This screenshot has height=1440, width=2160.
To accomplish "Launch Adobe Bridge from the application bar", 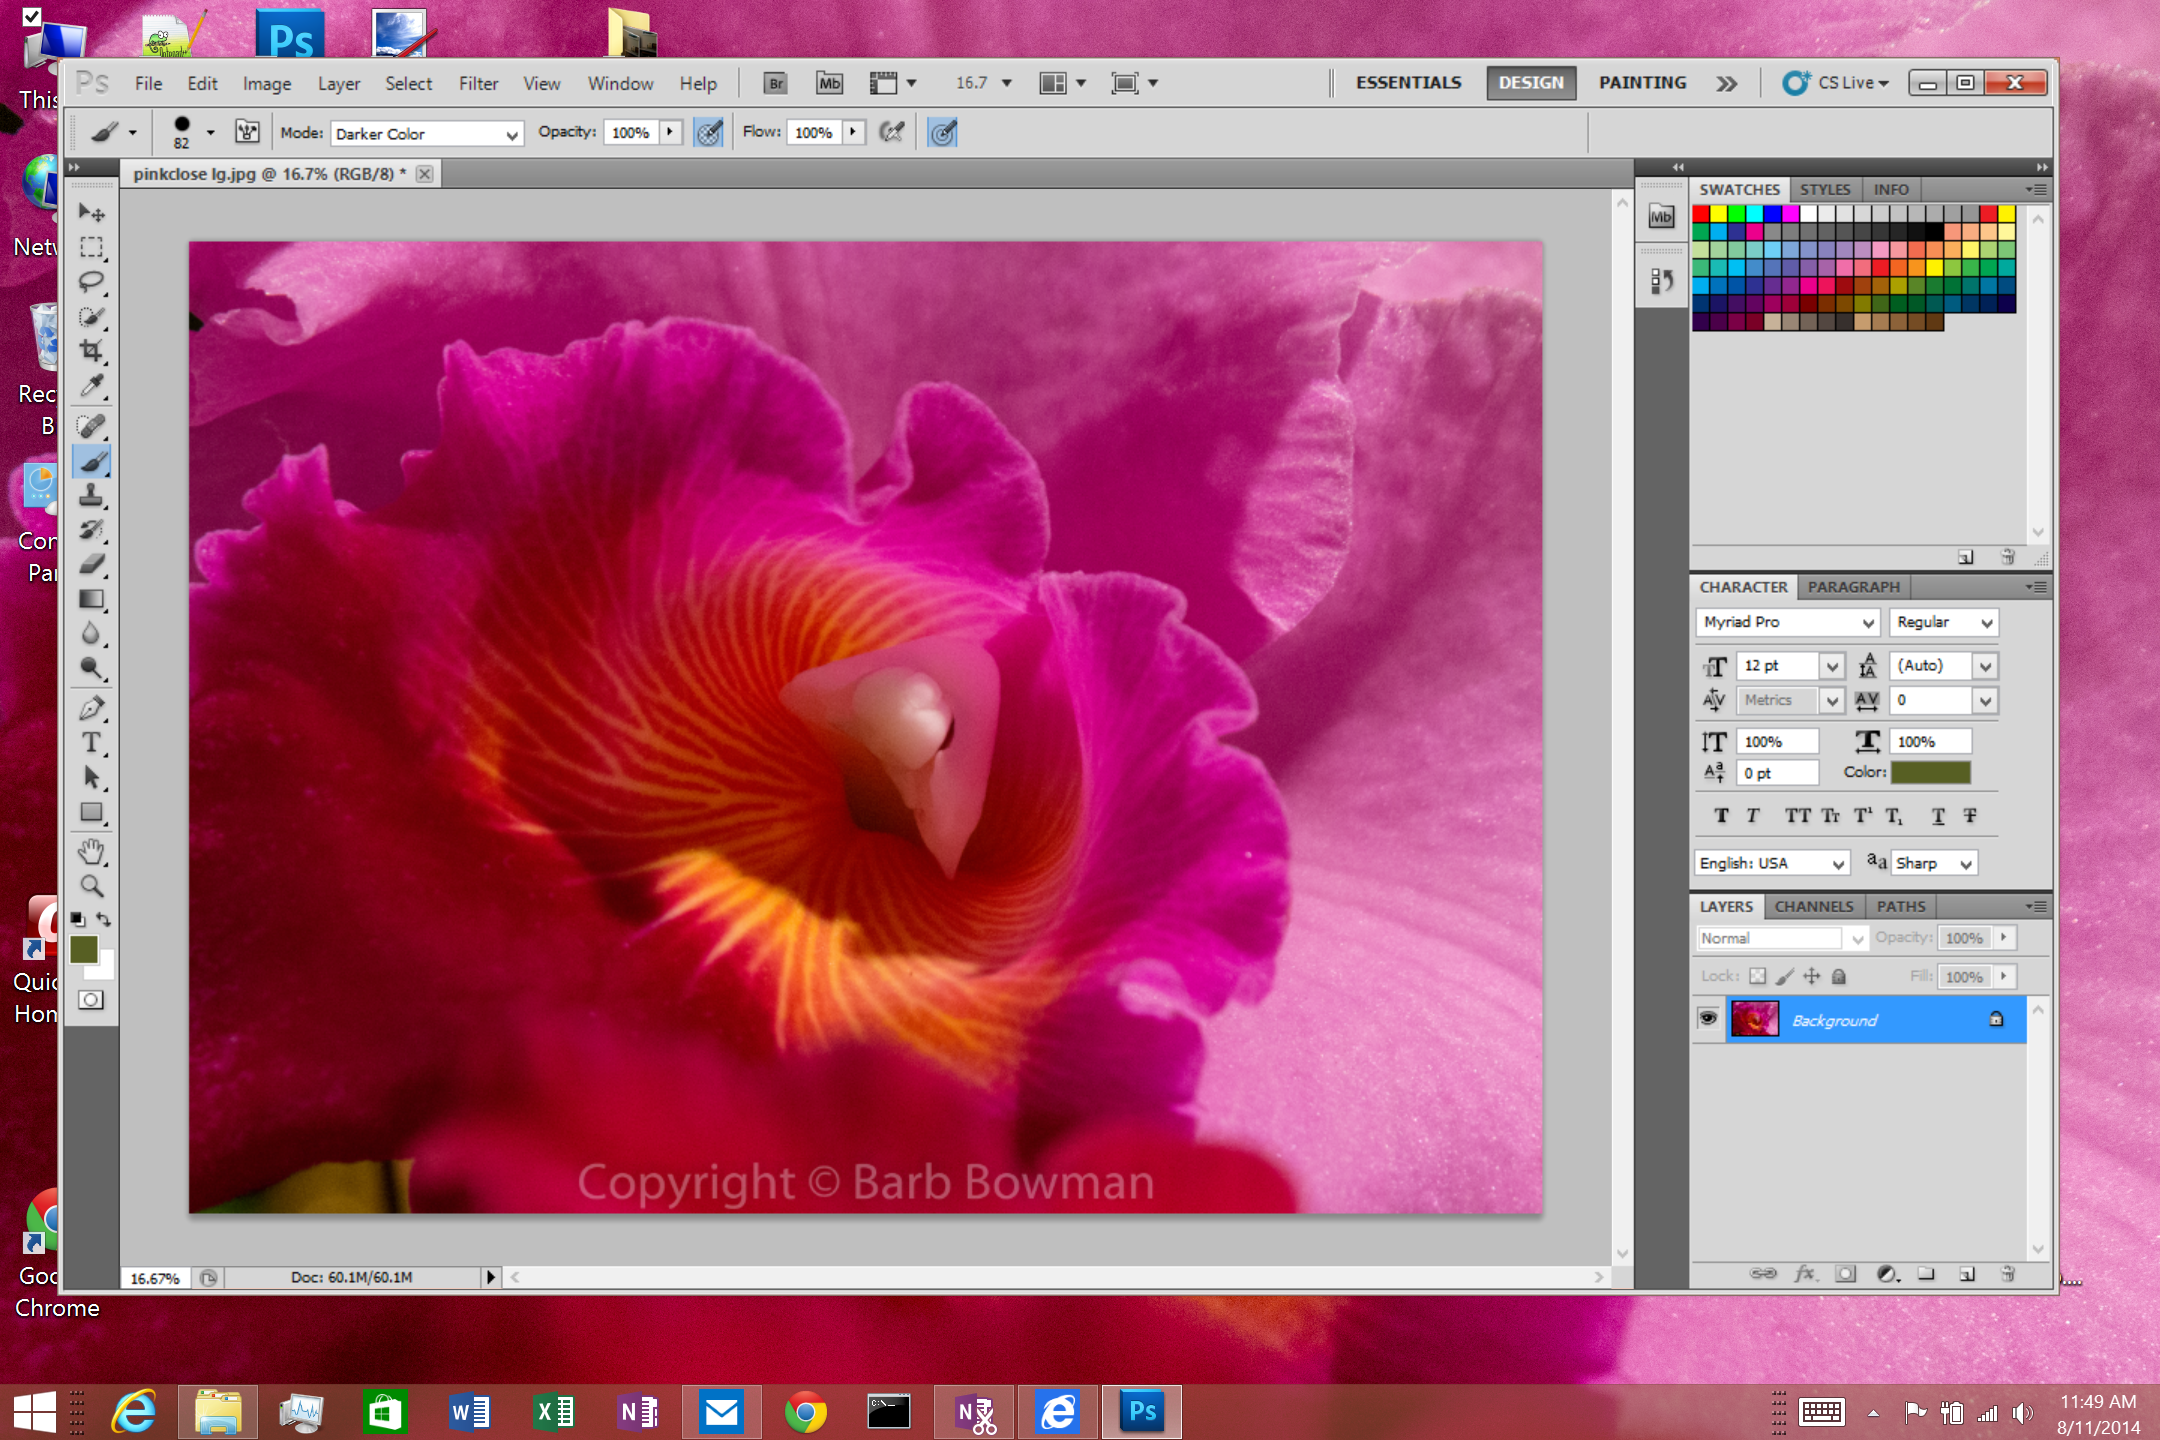I will [x=775, y=83].
